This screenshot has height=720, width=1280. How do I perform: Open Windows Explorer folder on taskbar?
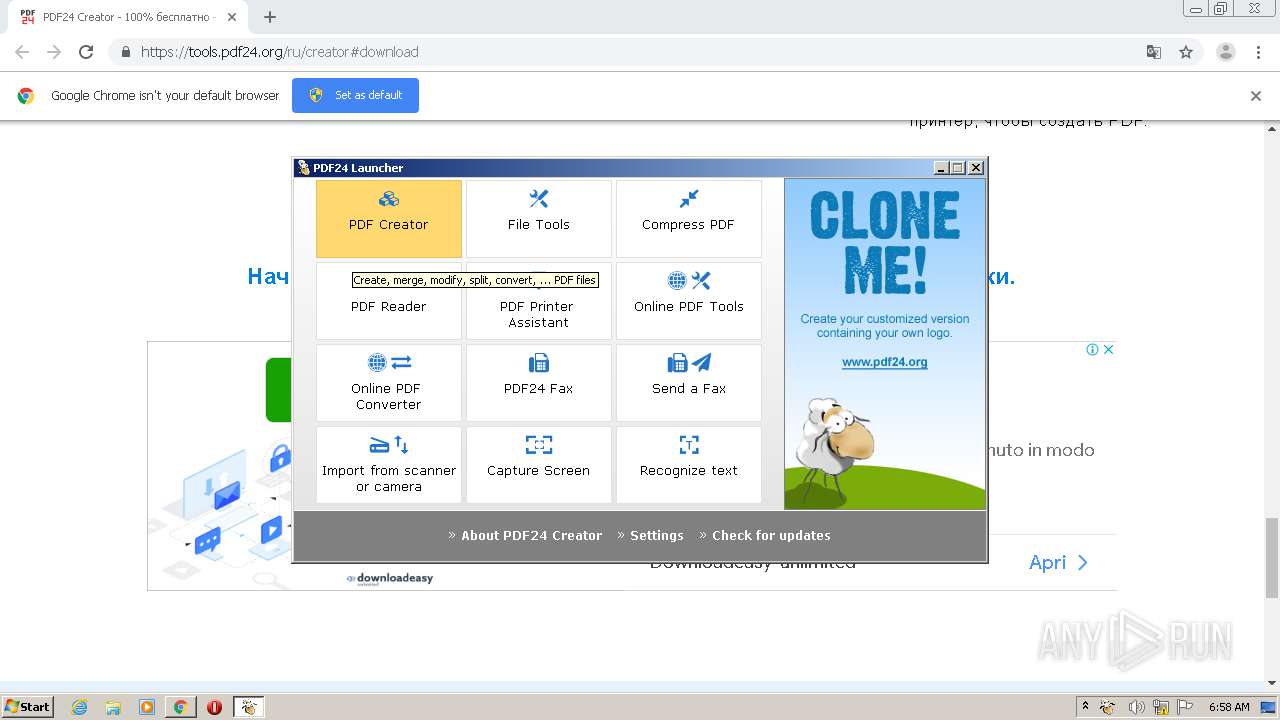tap(113, 707)
